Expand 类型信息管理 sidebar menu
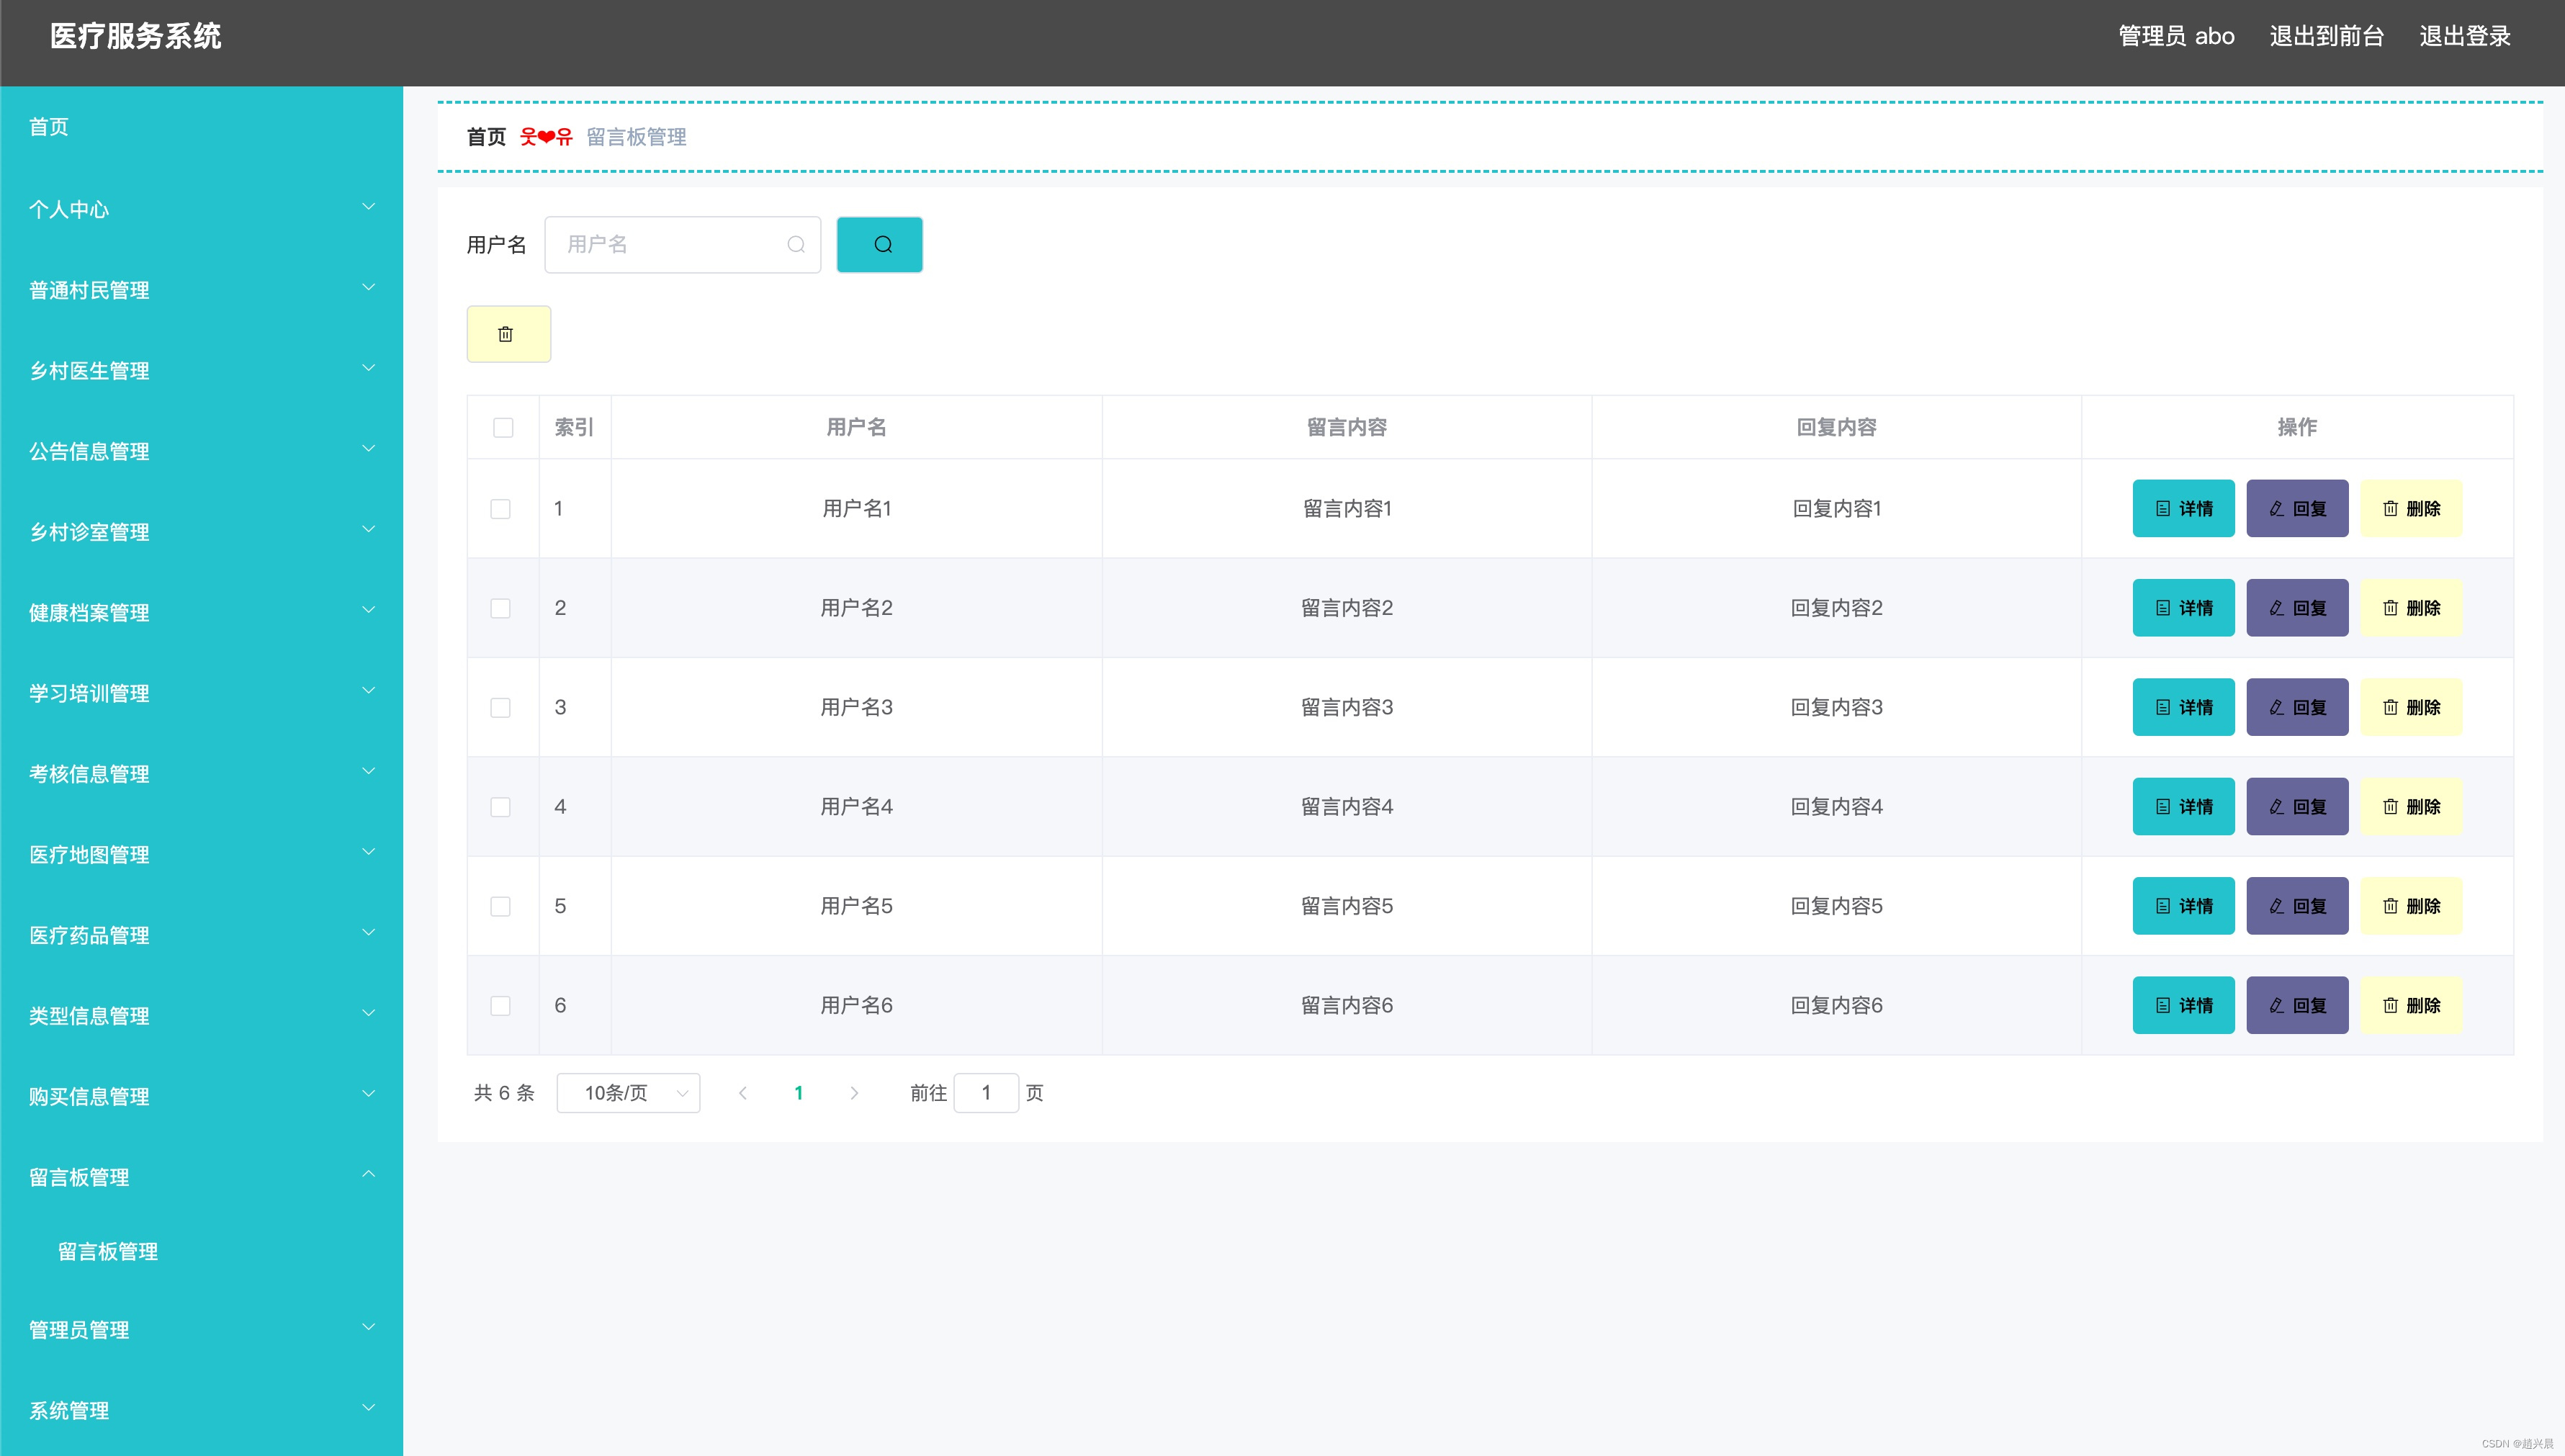This screenshot has height=1456, width=2565. point(201,1016)
